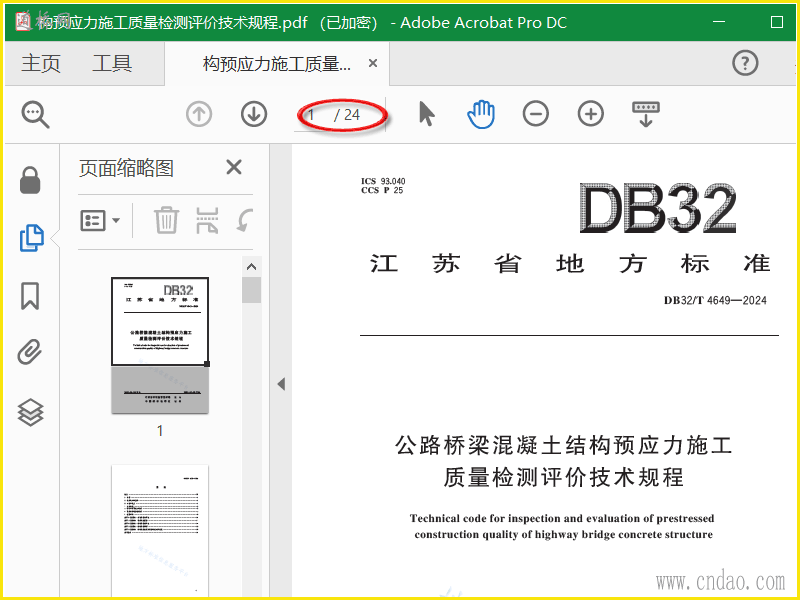The image size is (800, 600).
Task: Click the print pages icon in thumbnails panel
Action: pyautogui.click(x=207, y=220)
